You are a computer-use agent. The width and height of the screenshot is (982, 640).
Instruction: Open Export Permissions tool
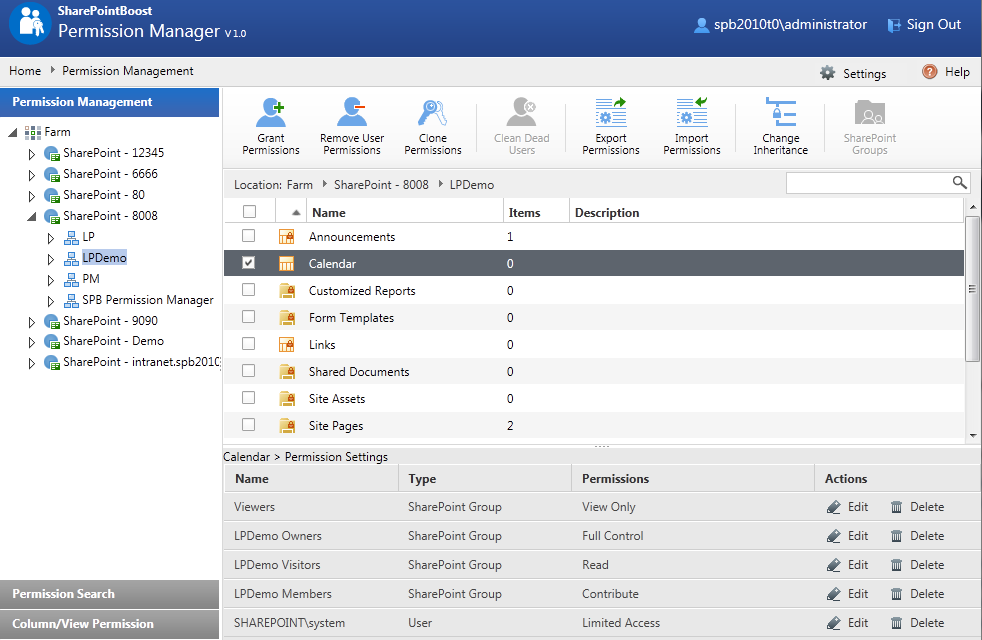[611, 126]
